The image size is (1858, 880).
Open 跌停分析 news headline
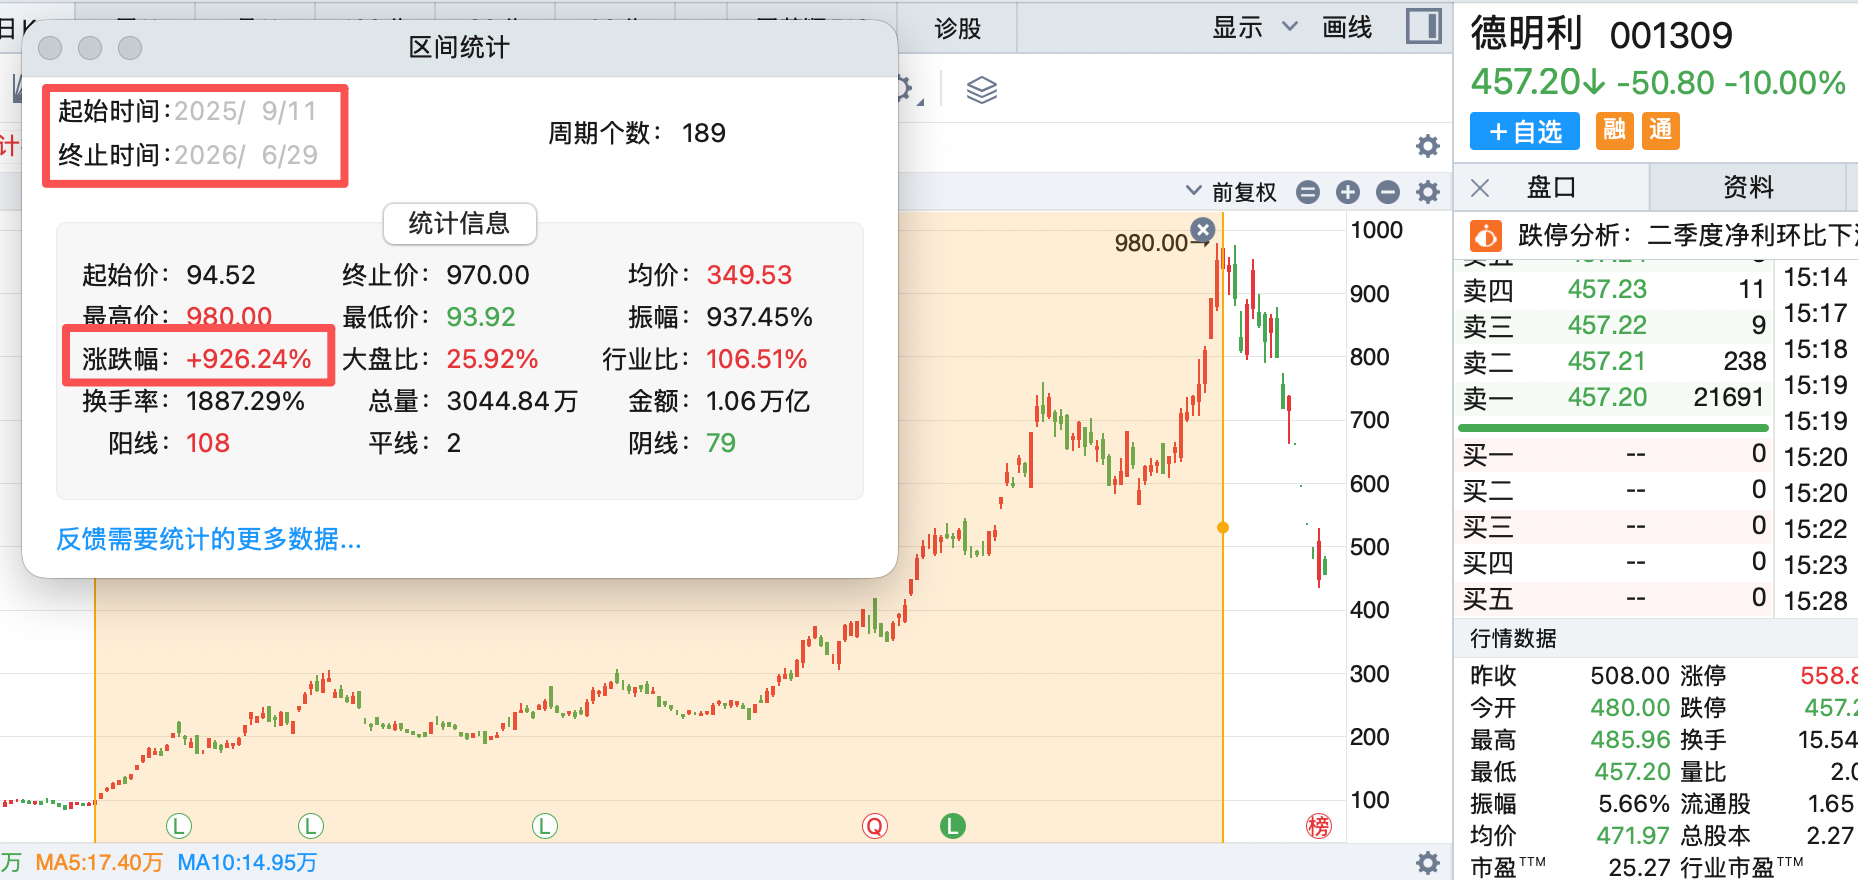coord(1686,236)
